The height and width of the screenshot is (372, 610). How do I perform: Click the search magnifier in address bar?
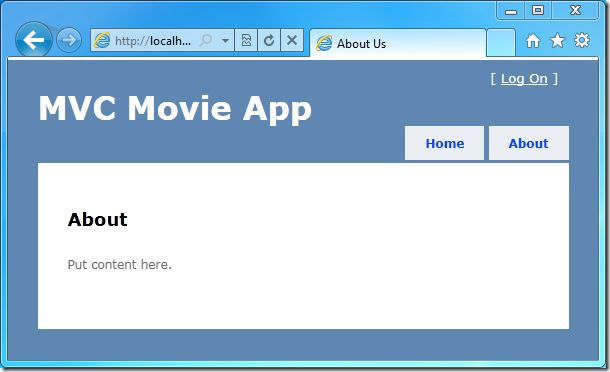206,40
